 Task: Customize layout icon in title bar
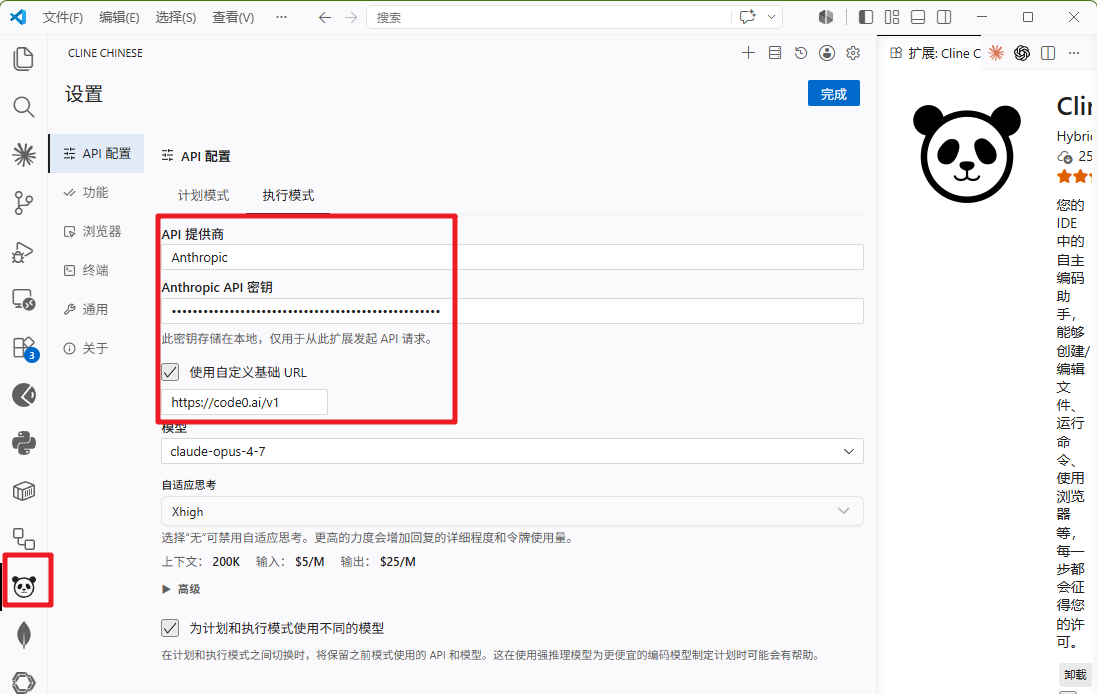coord(892,17)
